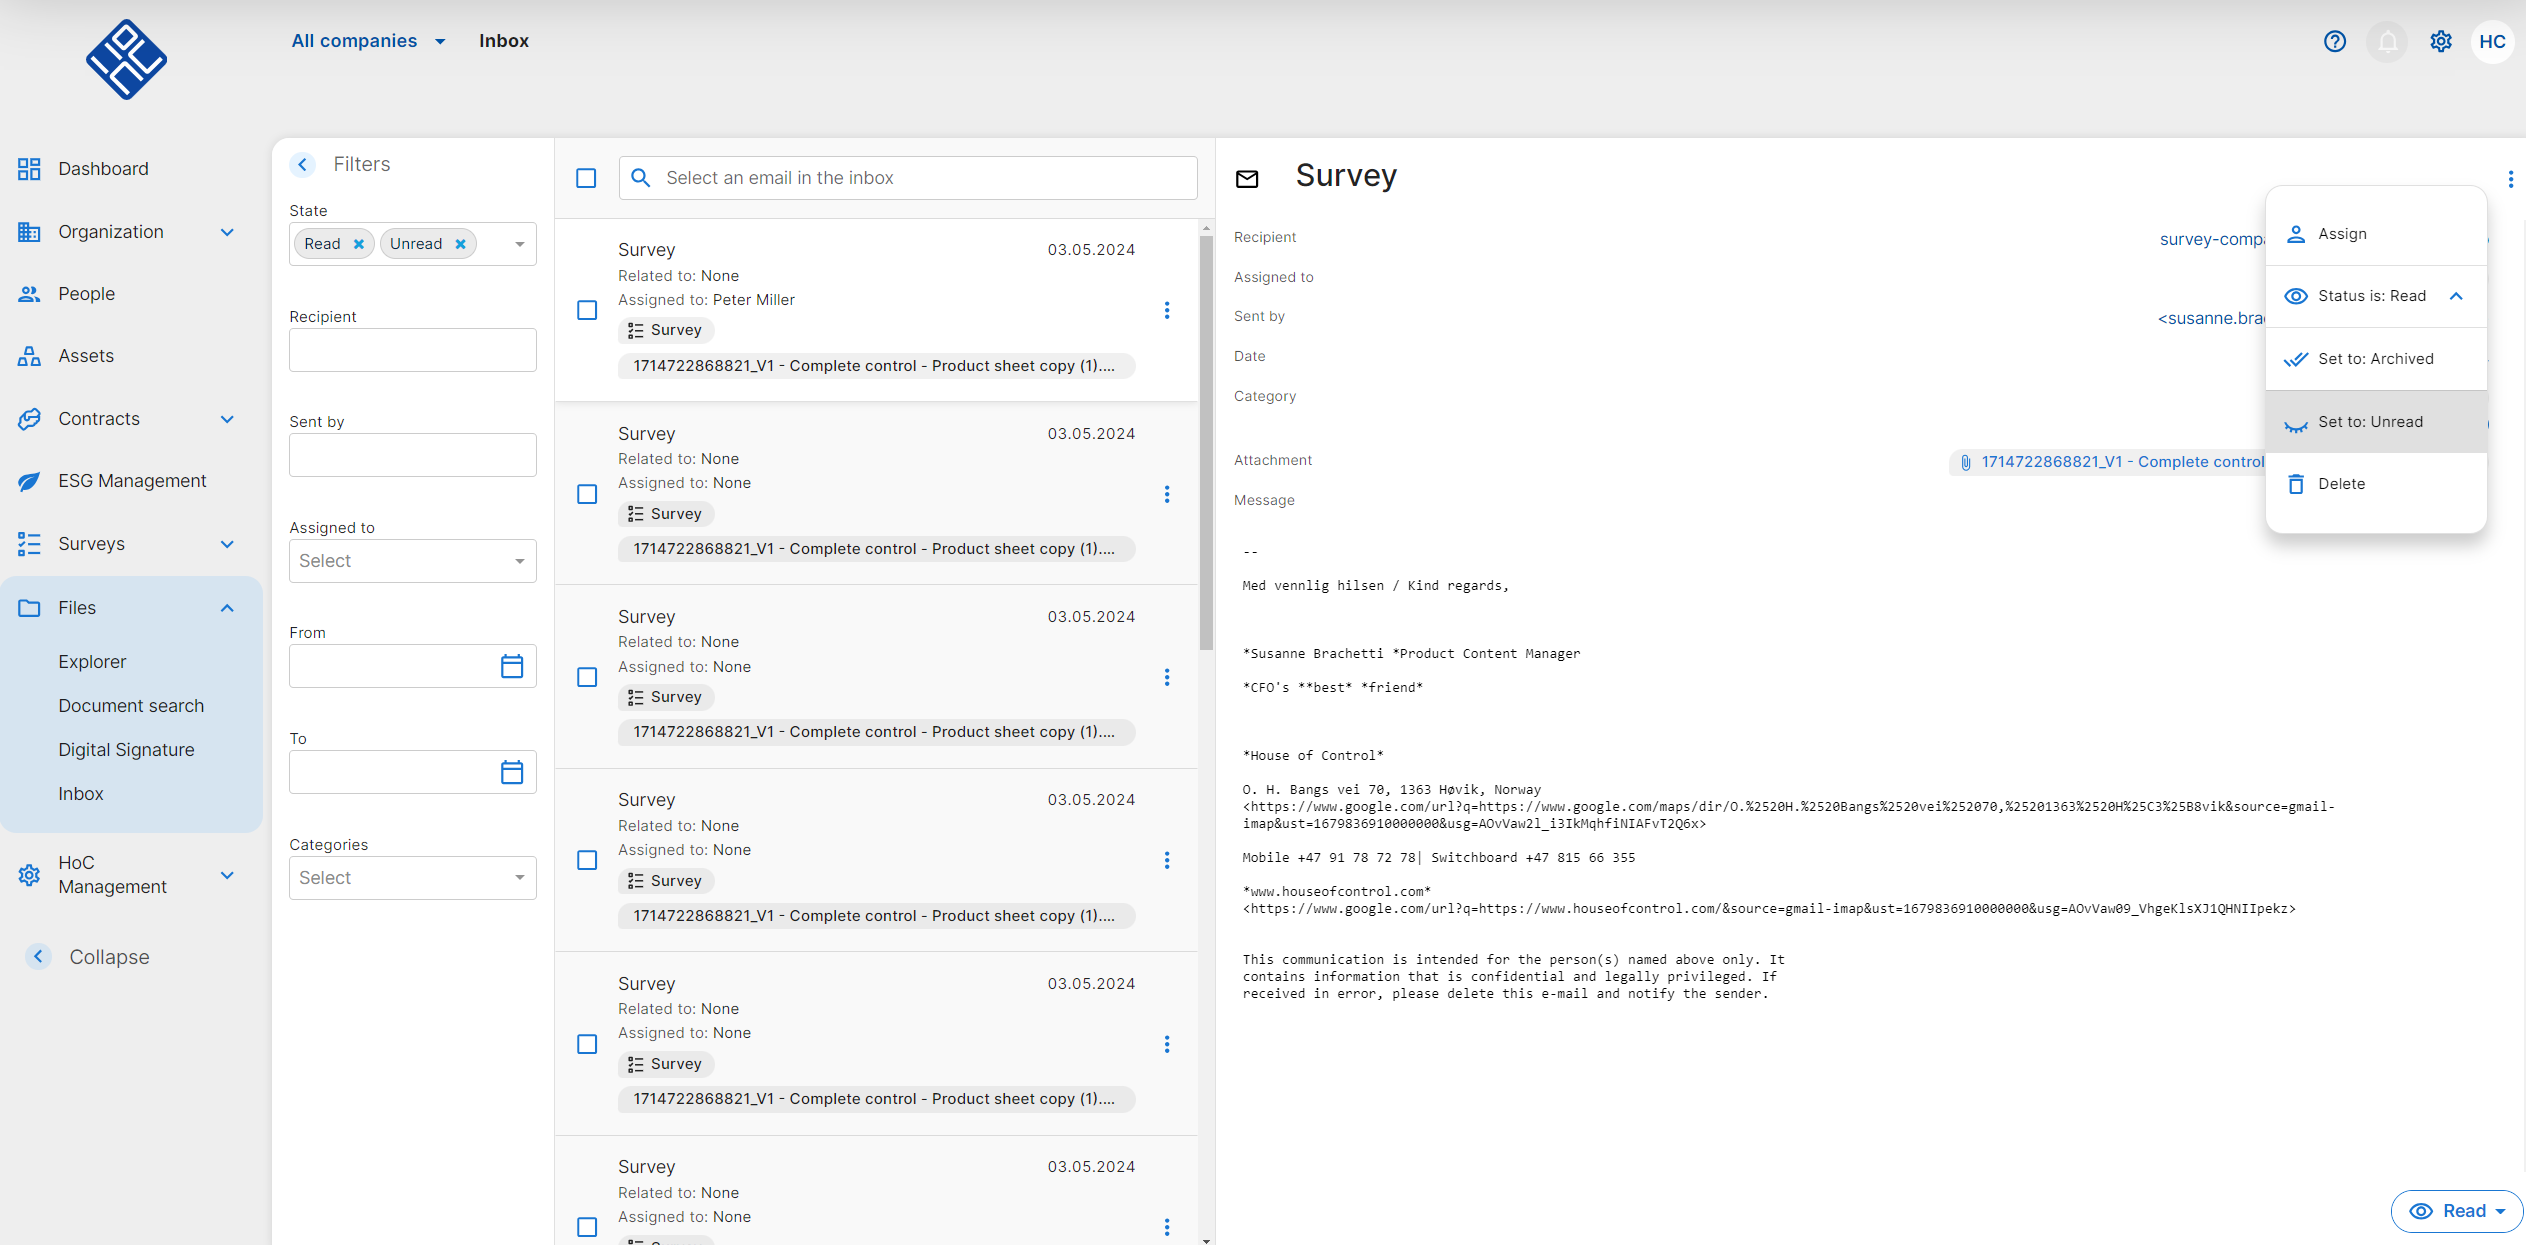Open the help question mark icon
The image size is (2526, 1245).
(x=2334, y=41)
